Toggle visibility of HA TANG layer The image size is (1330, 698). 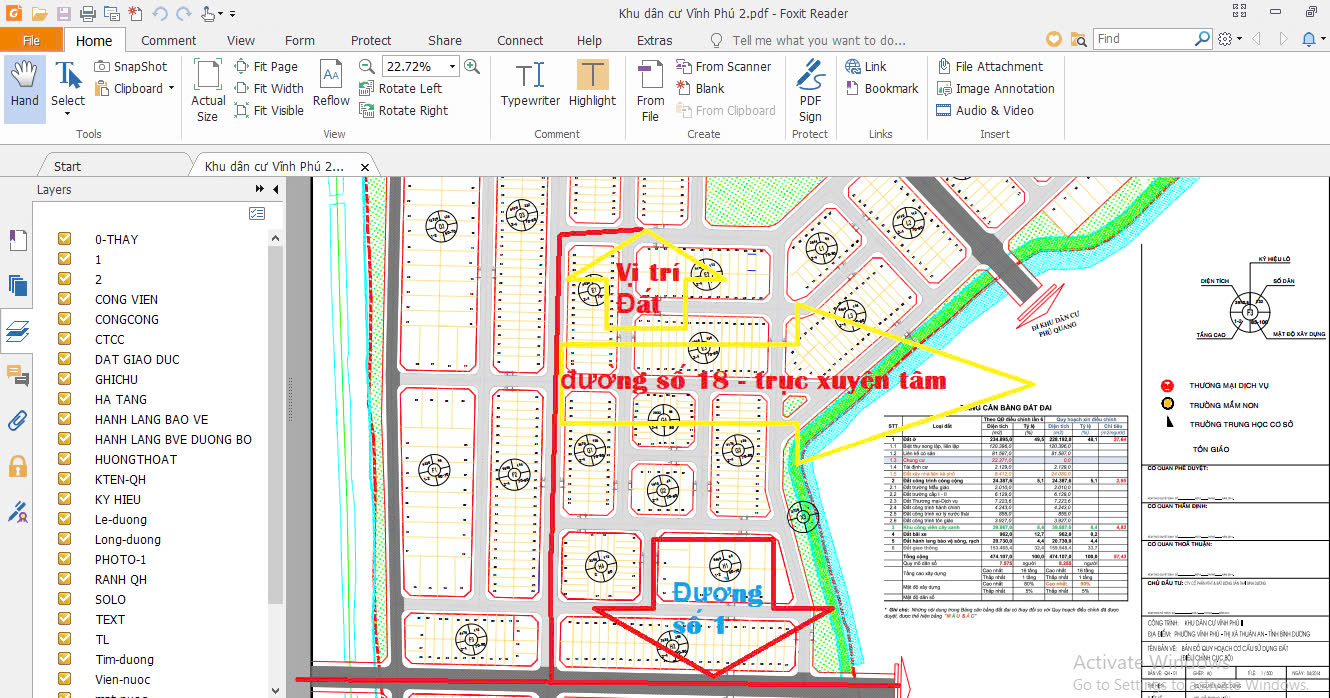[x=65, y=399]
